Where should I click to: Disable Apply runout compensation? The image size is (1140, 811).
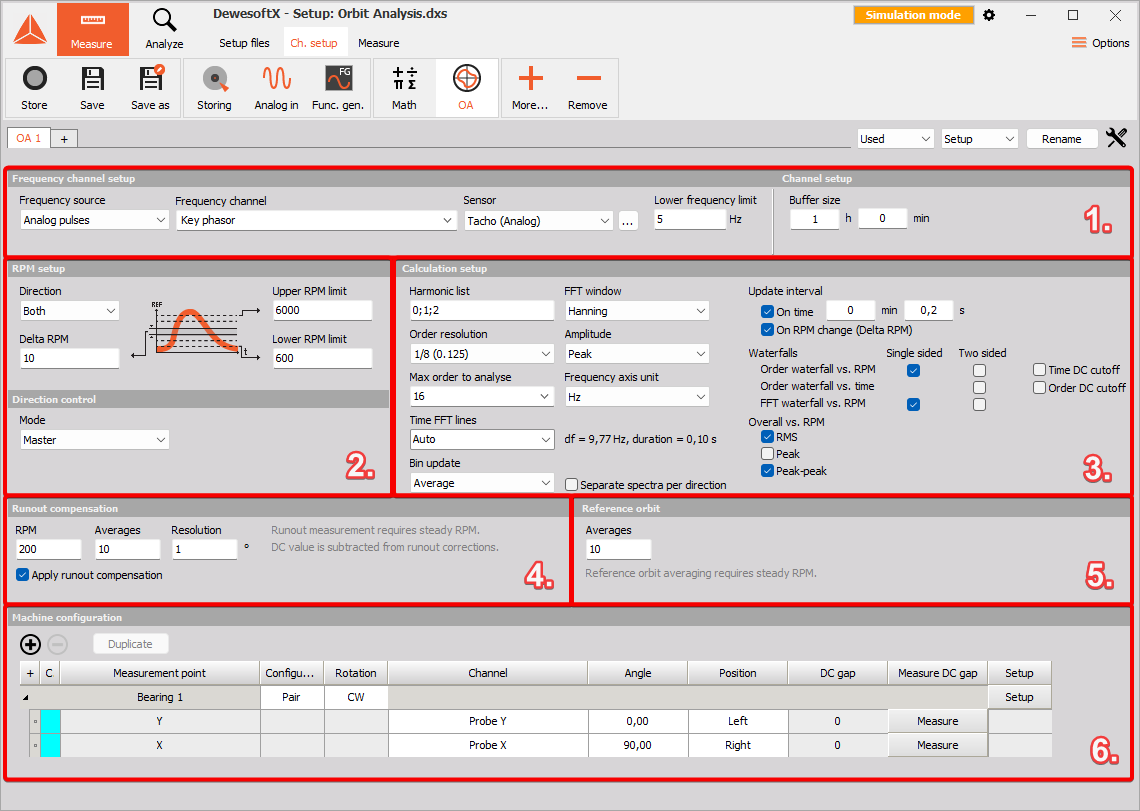coord(23,575)
